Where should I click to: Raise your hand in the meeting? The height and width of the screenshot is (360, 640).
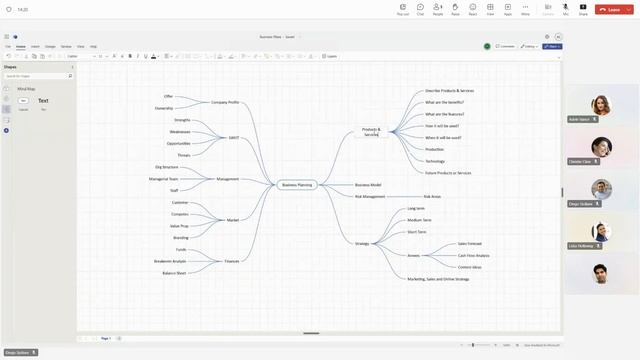[455, 9]
